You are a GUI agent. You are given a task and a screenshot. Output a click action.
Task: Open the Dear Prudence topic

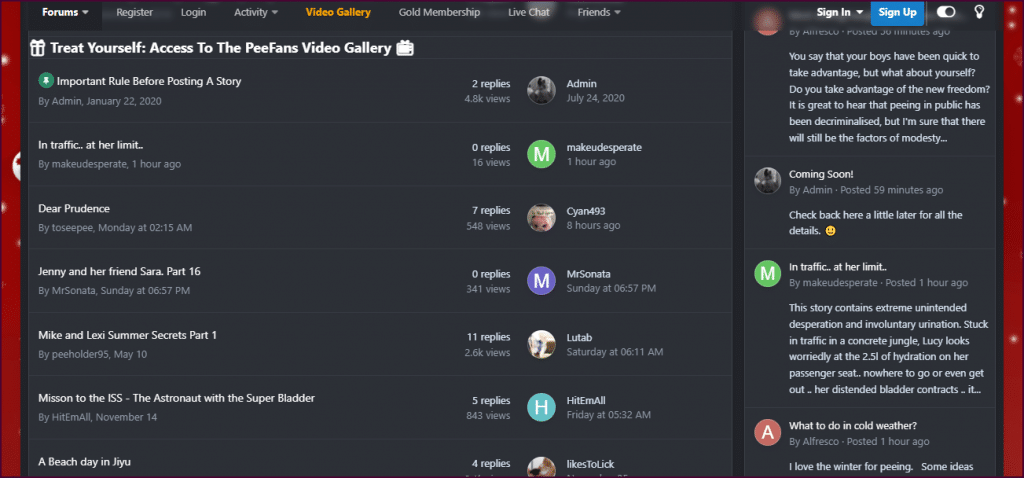(x=74, y=209)
